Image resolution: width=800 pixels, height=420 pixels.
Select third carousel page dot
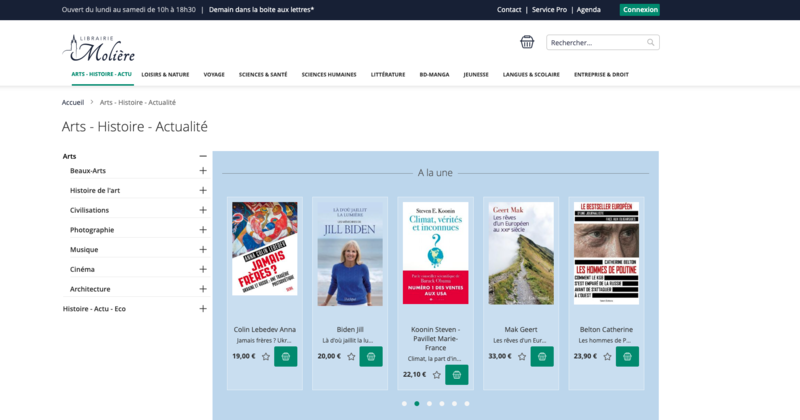430,404
